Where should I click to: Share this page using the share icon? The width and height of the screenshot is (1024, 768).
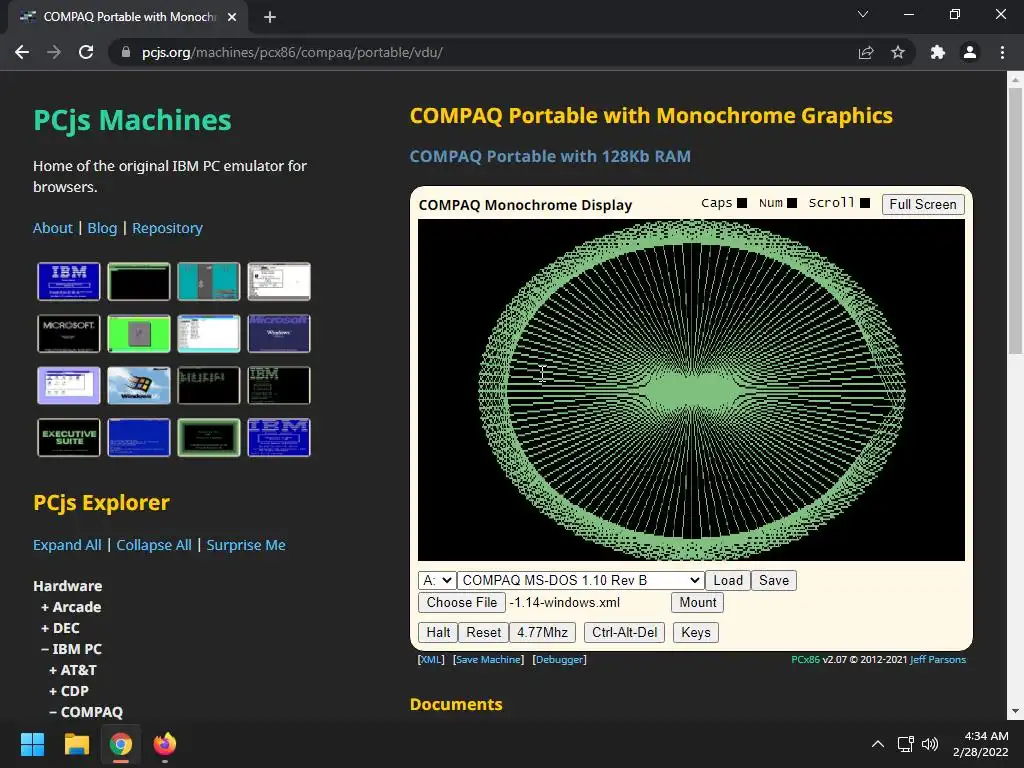tap(866, 52)
